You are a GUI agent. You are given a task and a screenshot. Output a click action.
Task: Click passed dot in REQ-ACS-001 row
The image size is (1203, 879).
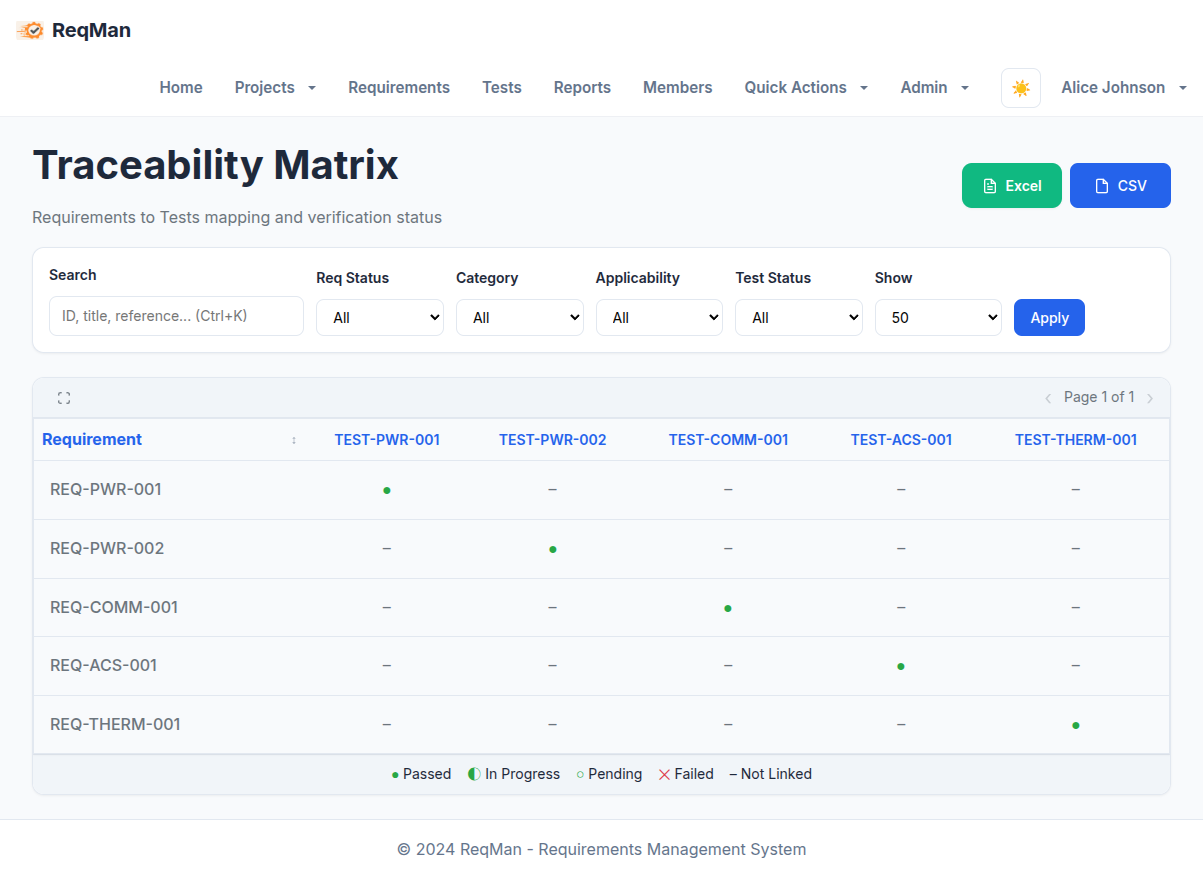(901, 666)
